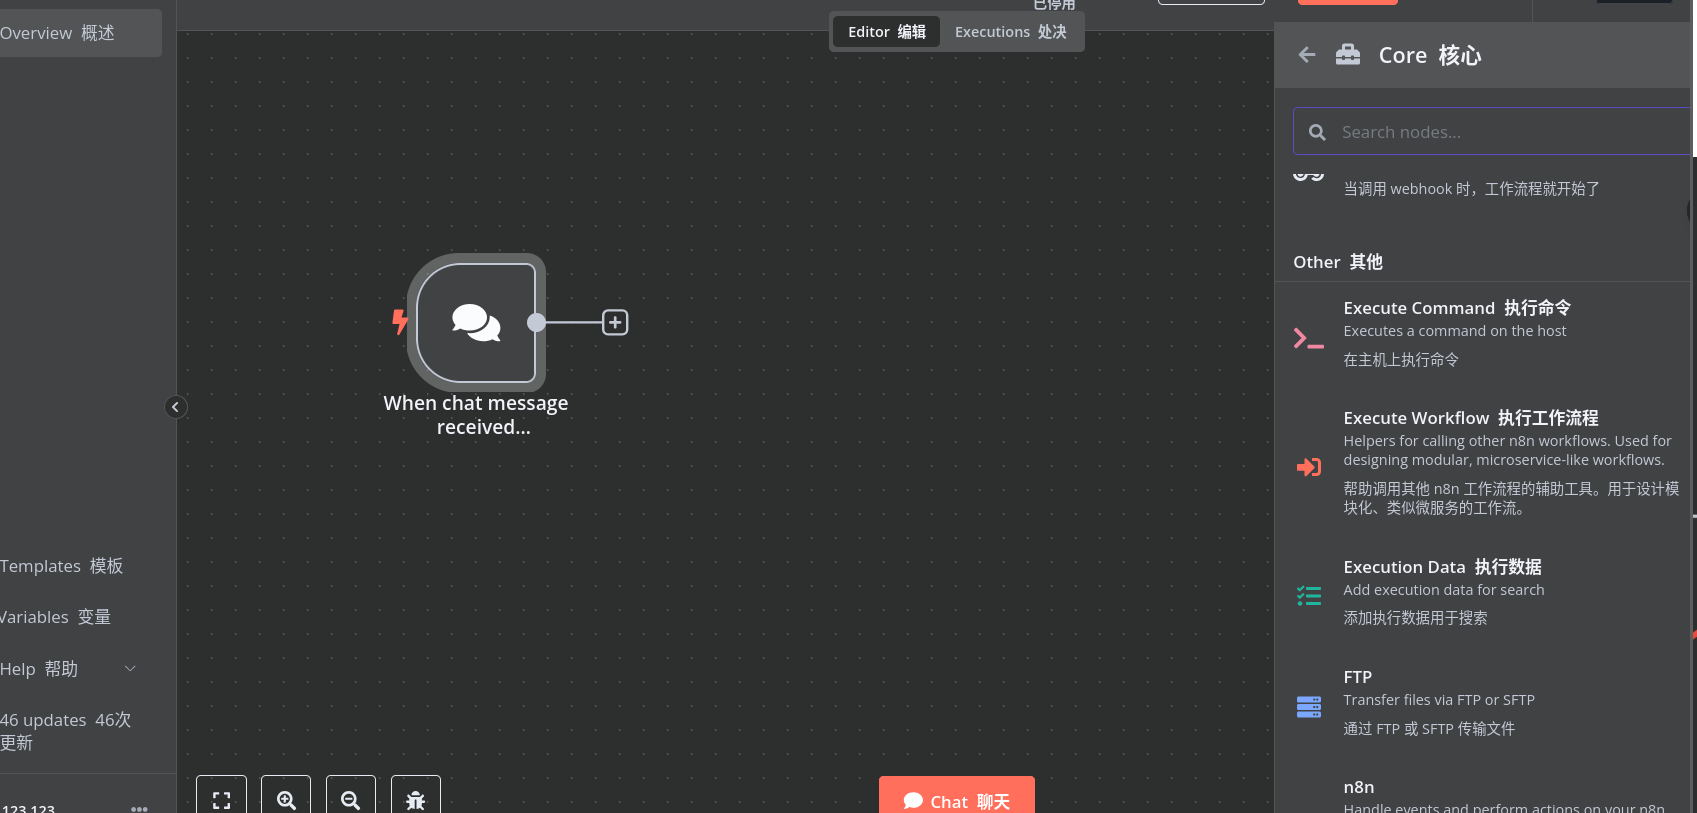Expand the Help menu chevron
The width and height of the screenshot is (1697, 813).
coord(130,668)
